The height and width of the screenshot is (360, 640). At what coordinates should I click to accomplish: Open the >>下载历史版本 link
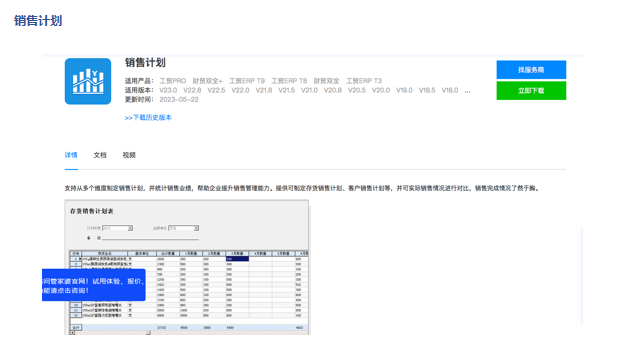[148, 118]
